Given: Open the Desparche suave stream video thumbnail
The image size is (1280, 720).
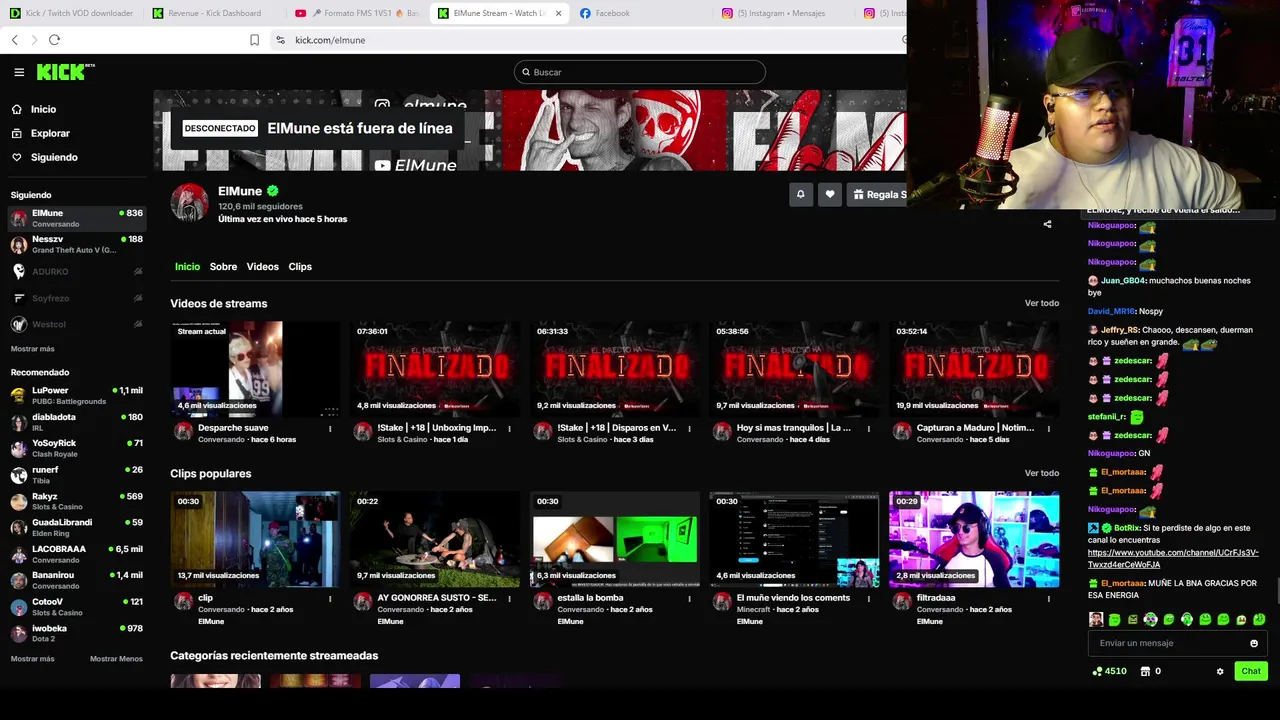Looking at the screenshot, I should click(x=255, y=368).
